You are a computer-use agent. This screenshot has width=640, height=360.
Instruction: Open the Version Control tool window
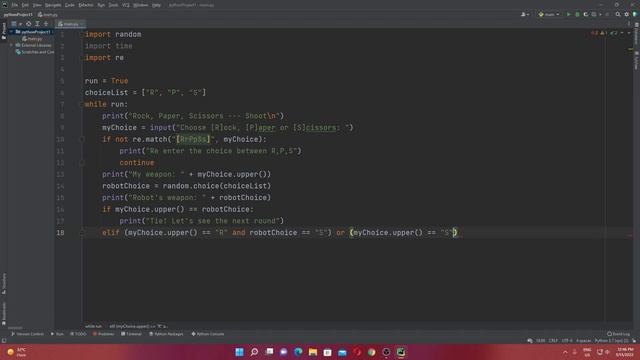(27, 334)
